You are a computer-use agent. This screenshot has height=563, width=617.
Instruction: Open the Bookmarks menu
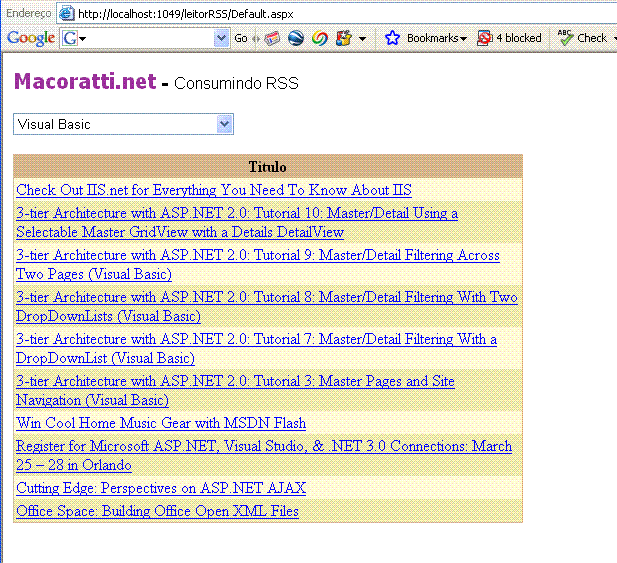[437, 38]
